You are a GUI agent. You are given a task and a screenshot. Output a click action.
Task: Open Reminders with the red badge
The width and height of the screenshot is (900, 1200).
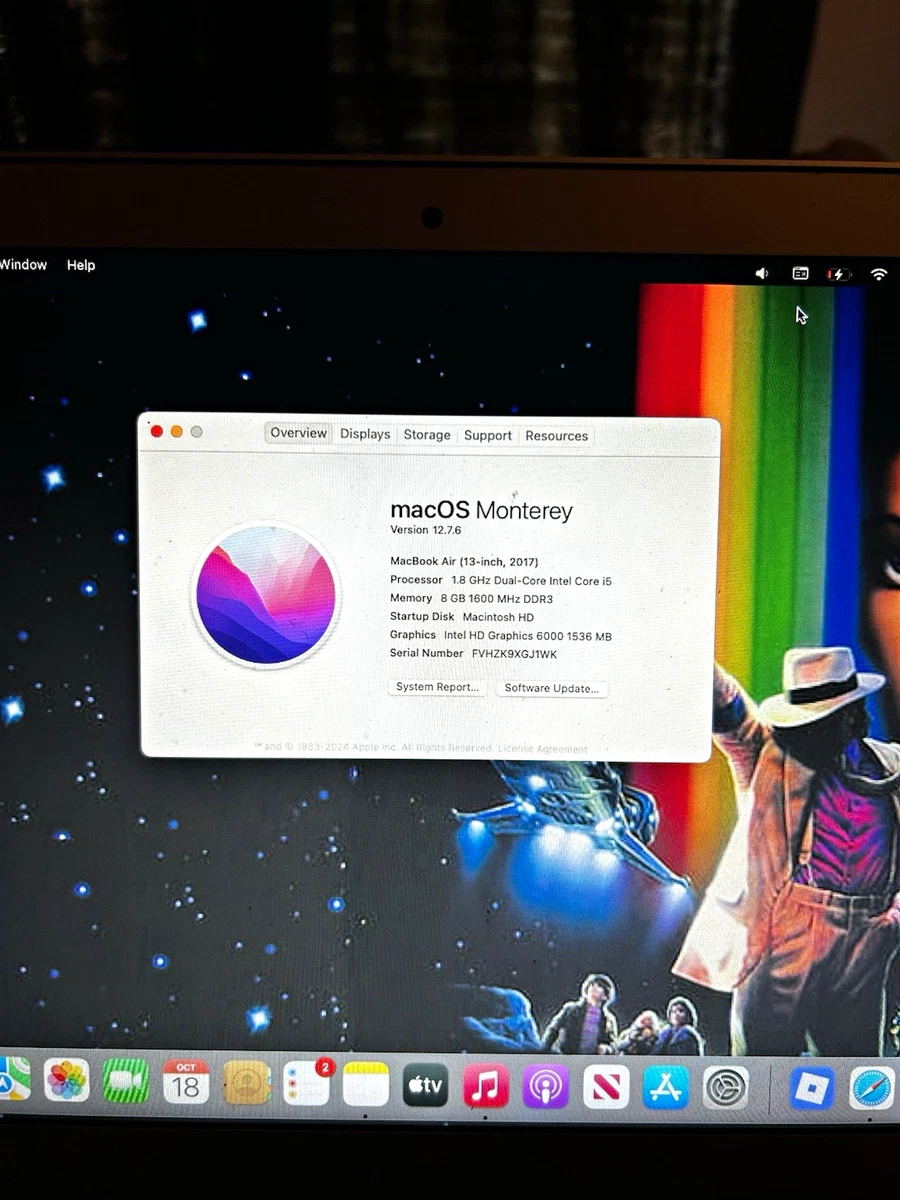tap(307, 1083)
